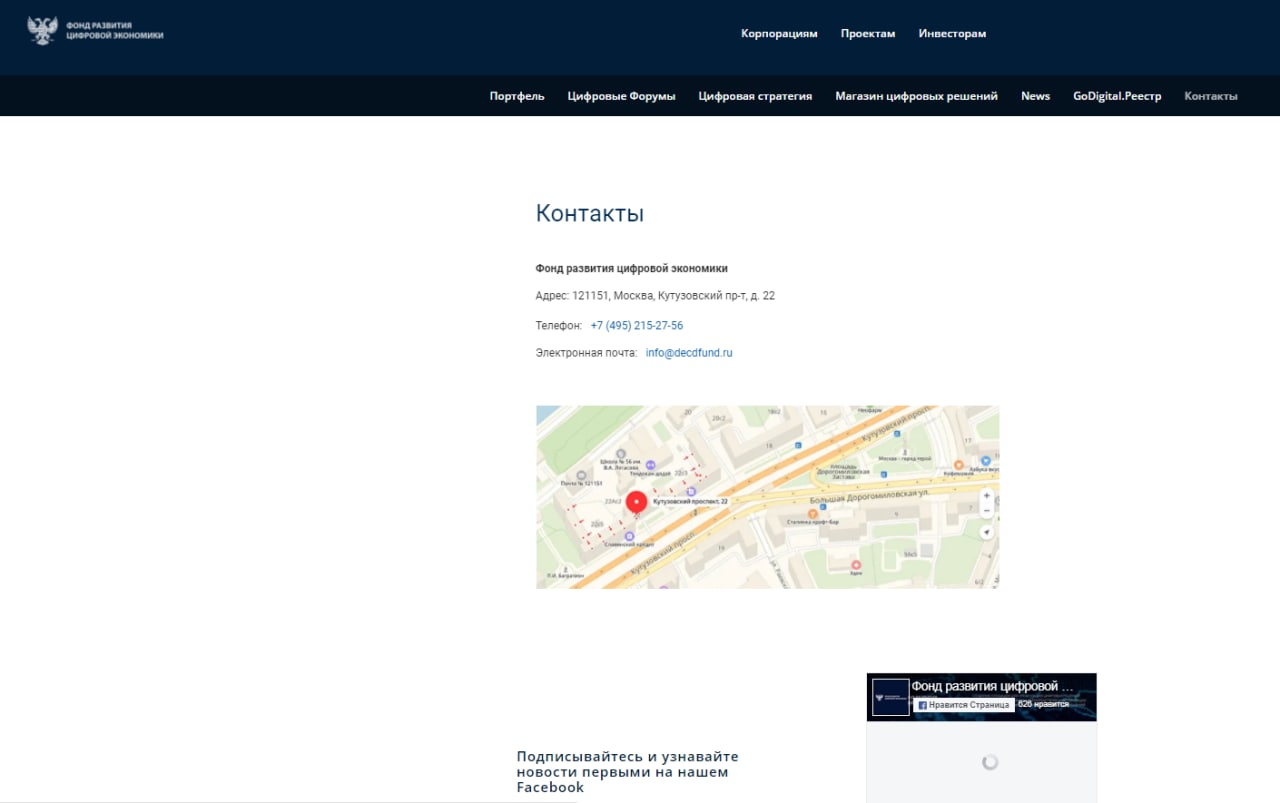1280x803 pixels.
Task: Click the Почта № 121151 map marker
Action: [x=581, y=475]
